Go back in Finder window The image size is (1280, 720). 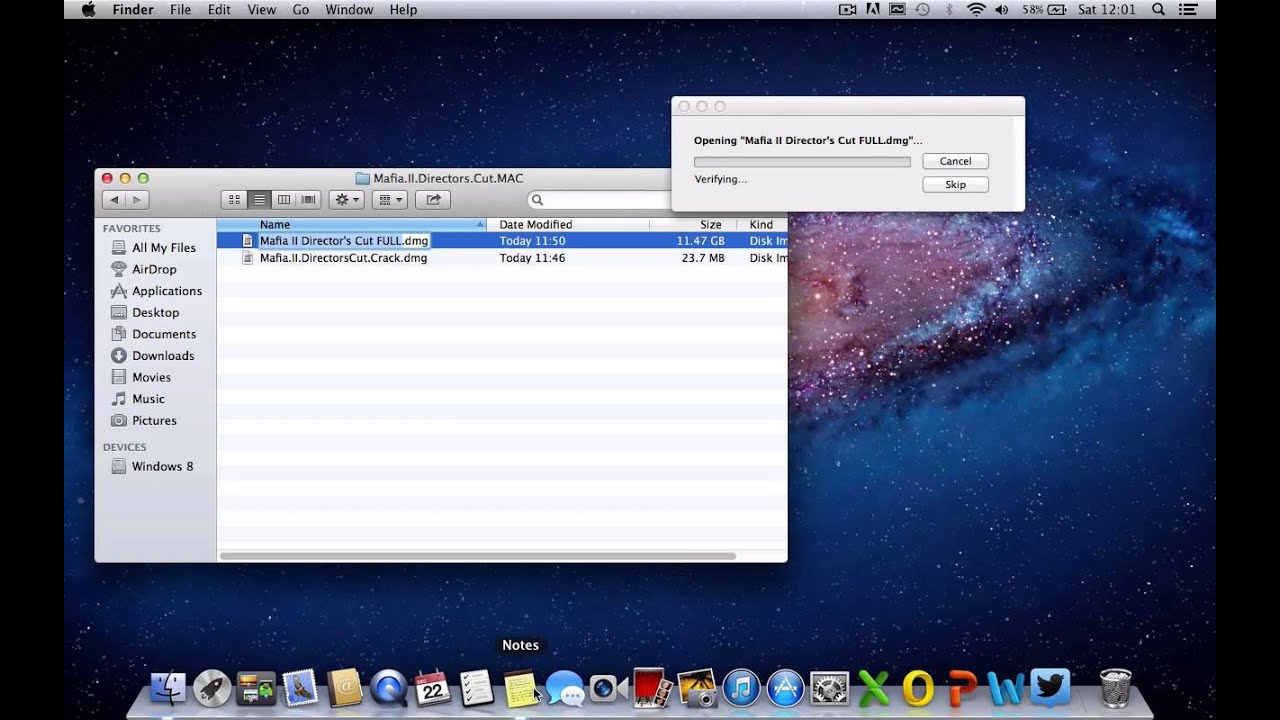pos(114,200)
